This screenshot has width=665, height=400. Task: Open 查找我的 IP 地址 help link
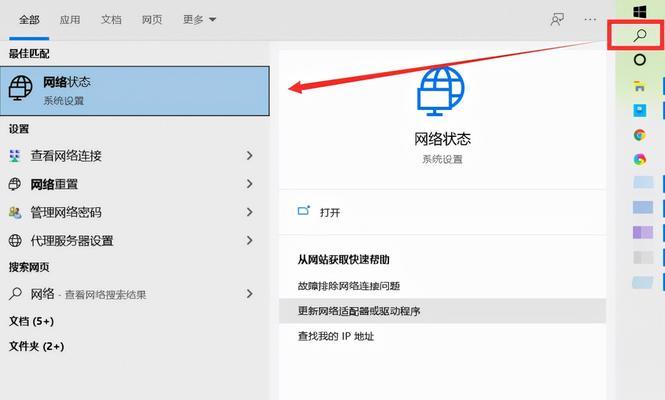[x=336, y=336]
